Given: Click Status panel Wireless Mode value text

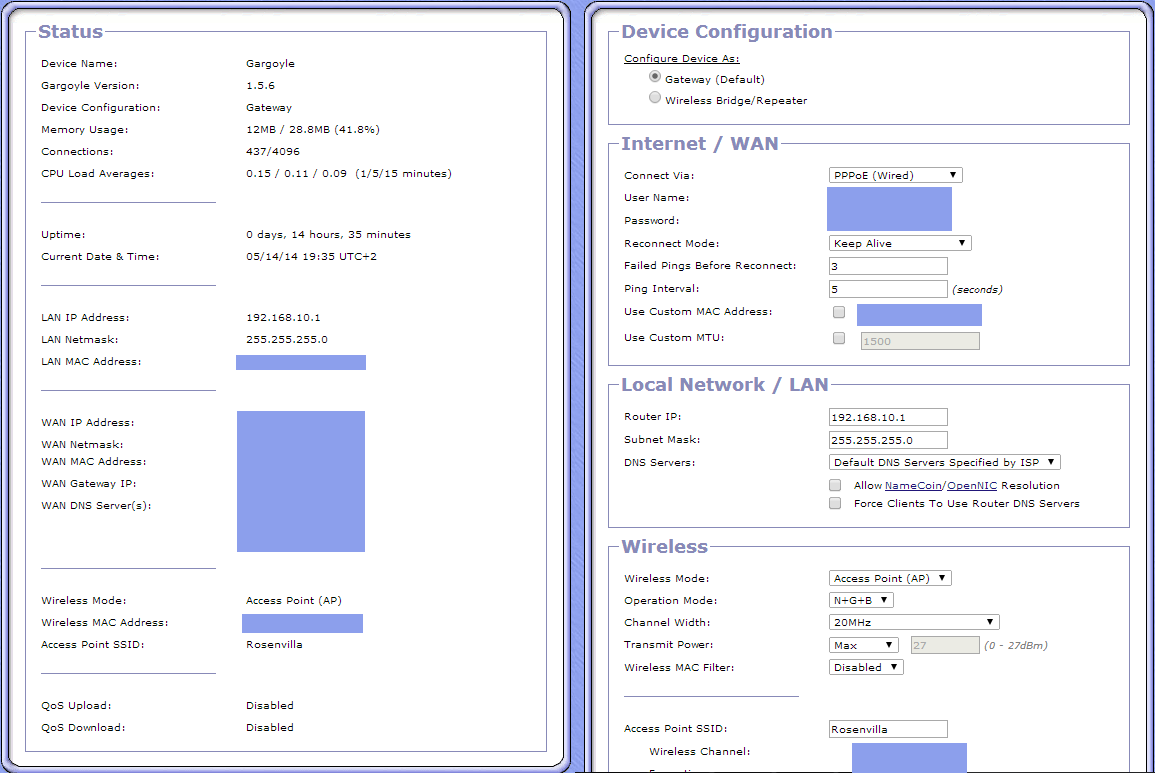Looking at the screenshot, I should point(293,601).
